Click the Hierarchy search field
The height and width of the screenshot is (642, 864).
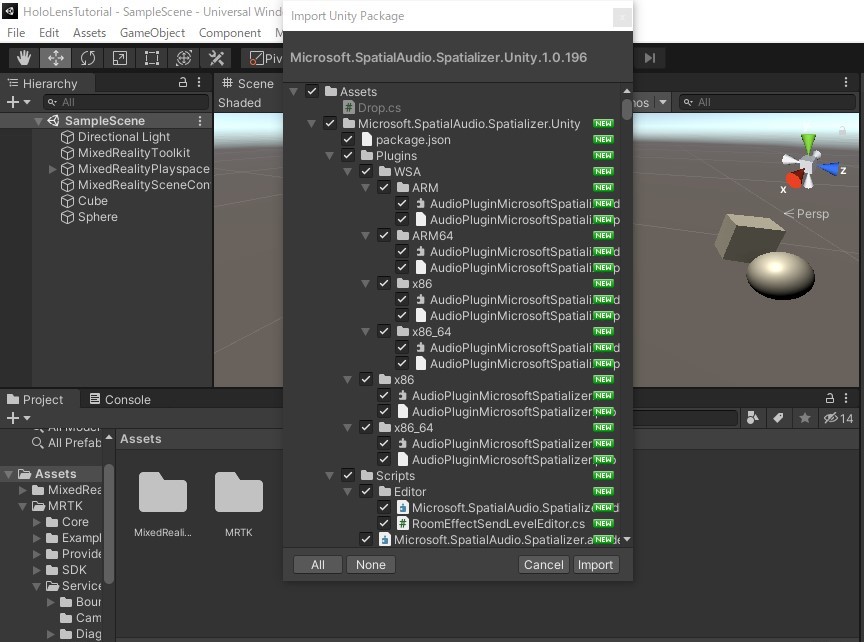[126, 102]
